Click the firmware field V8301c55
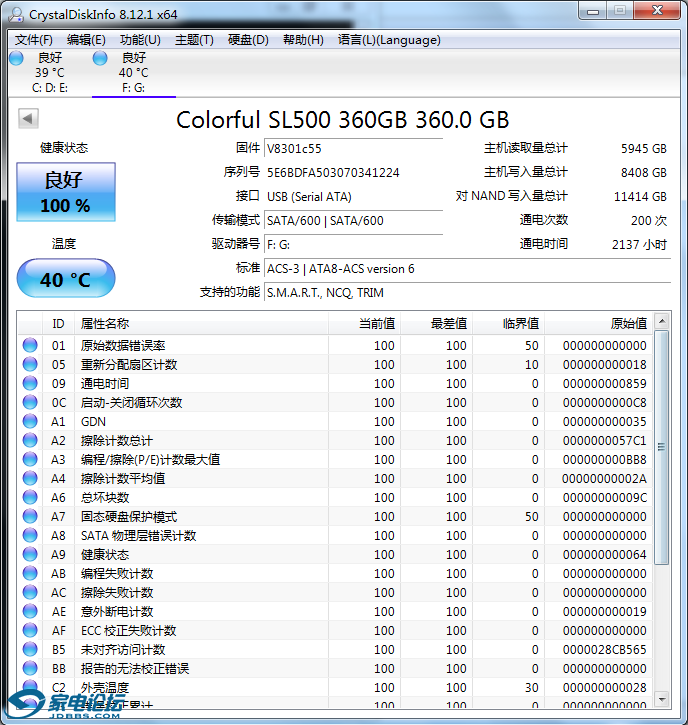 click(353, 148)
